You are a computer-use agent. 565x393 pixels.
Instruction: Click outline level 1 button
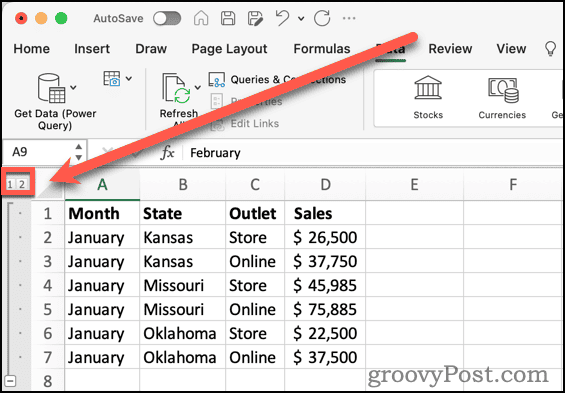pos(10,184)
